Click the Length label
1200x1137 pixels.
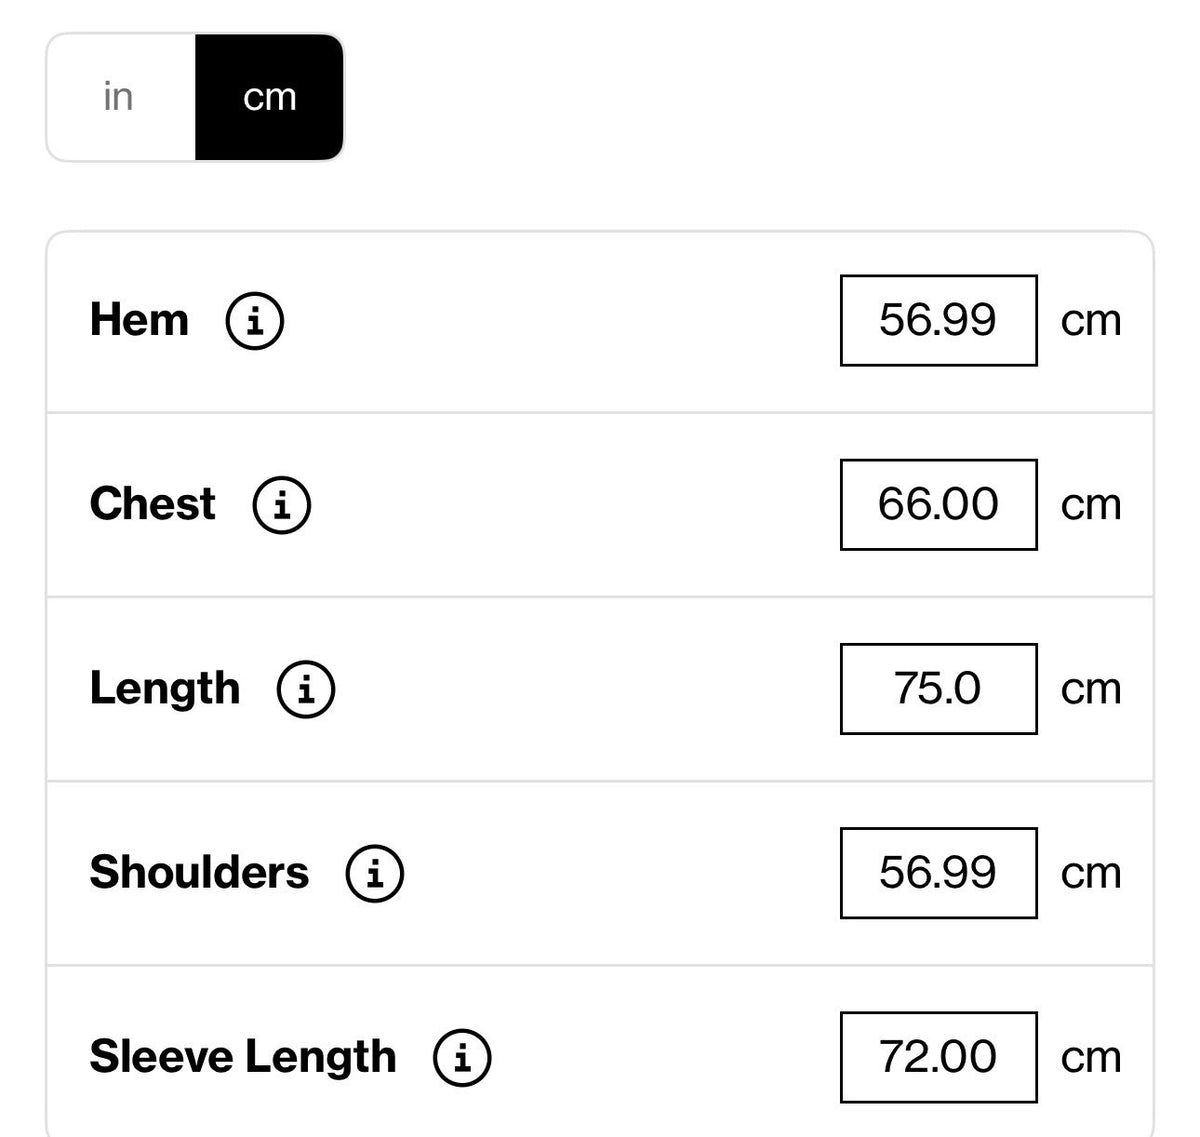point(165,689)
